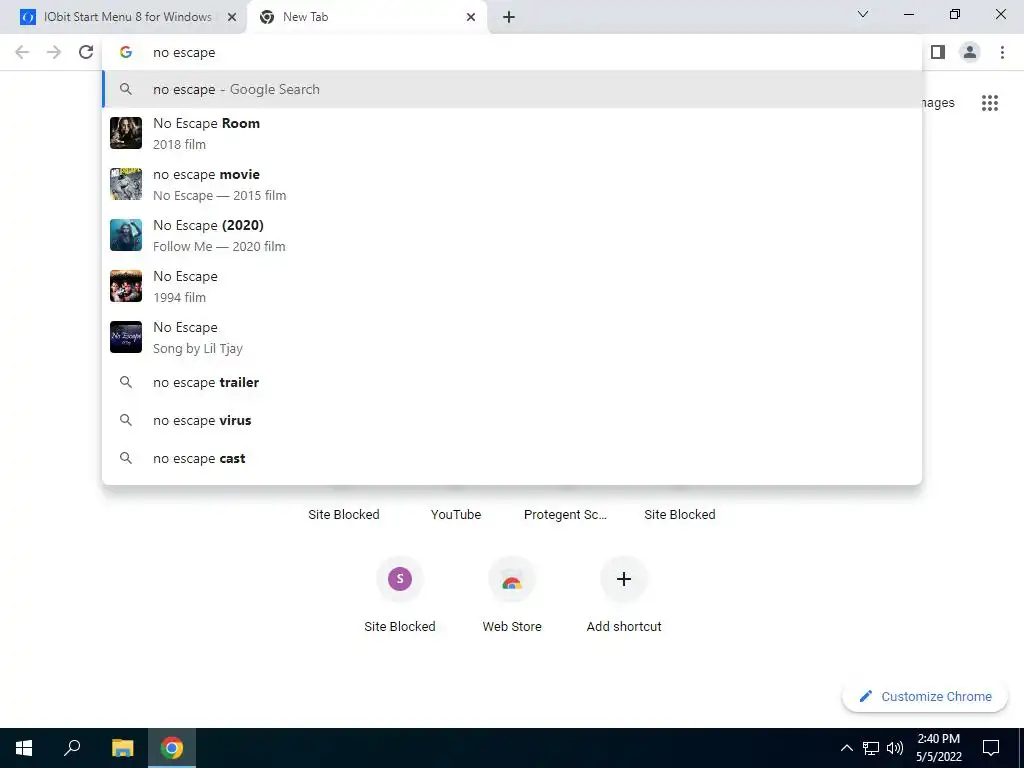Click search icon beside 'no escape trailer'
Viewport: 1024px width, 768px height.
126,383
